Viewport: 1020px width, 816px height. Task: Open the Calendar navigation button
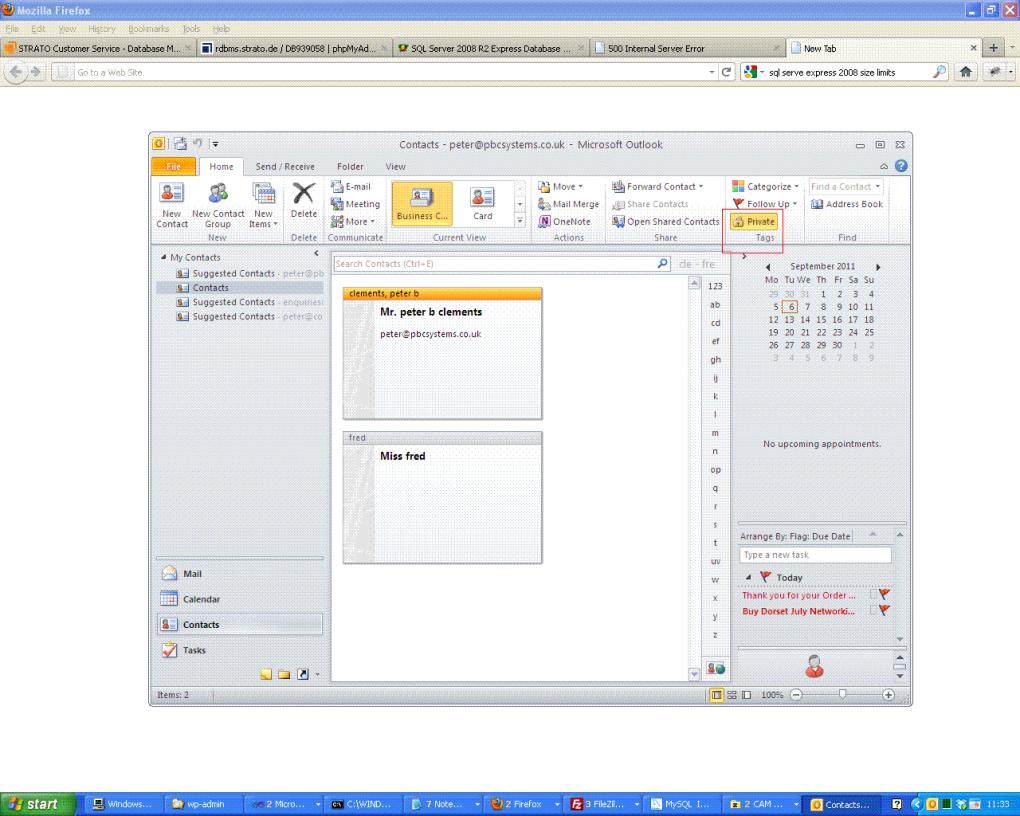pyautogui.click(x=239, y=599)
